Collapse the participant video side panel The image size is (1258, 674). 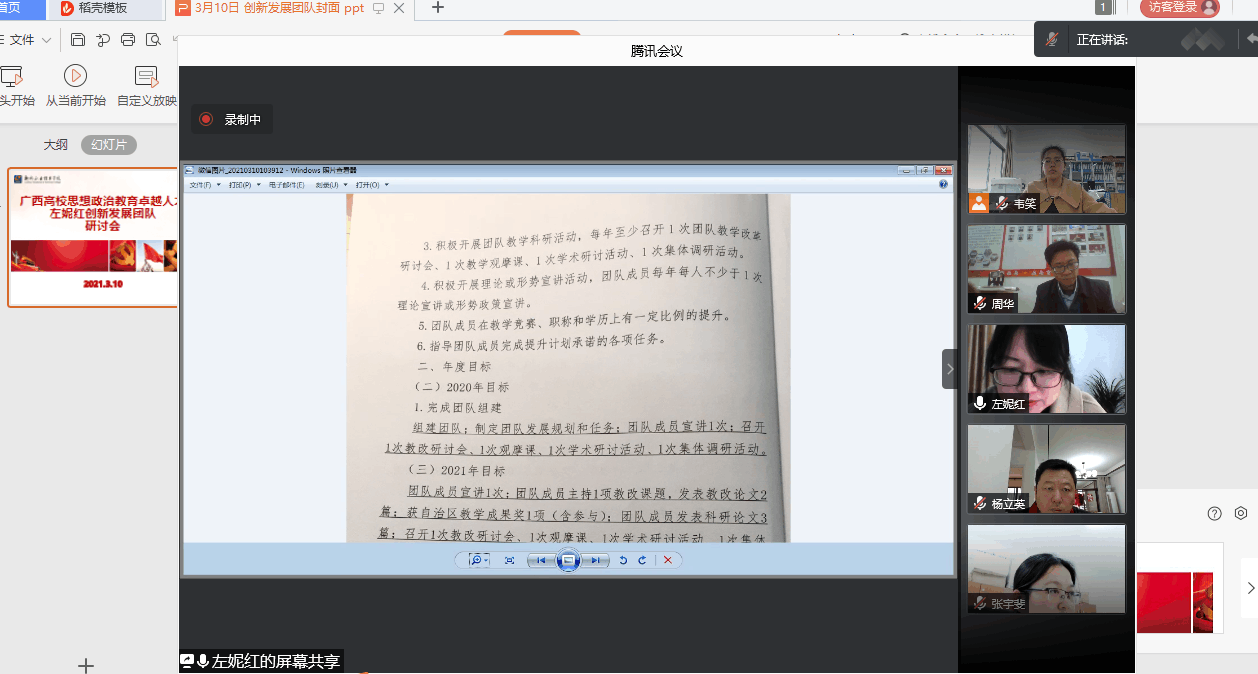(949, 369)
